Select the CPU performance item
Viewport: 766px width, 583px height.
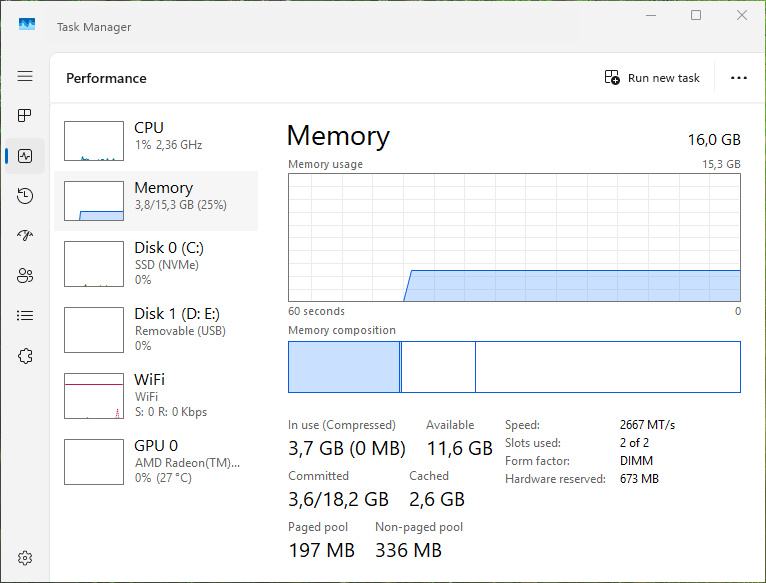tap(156, 141)
